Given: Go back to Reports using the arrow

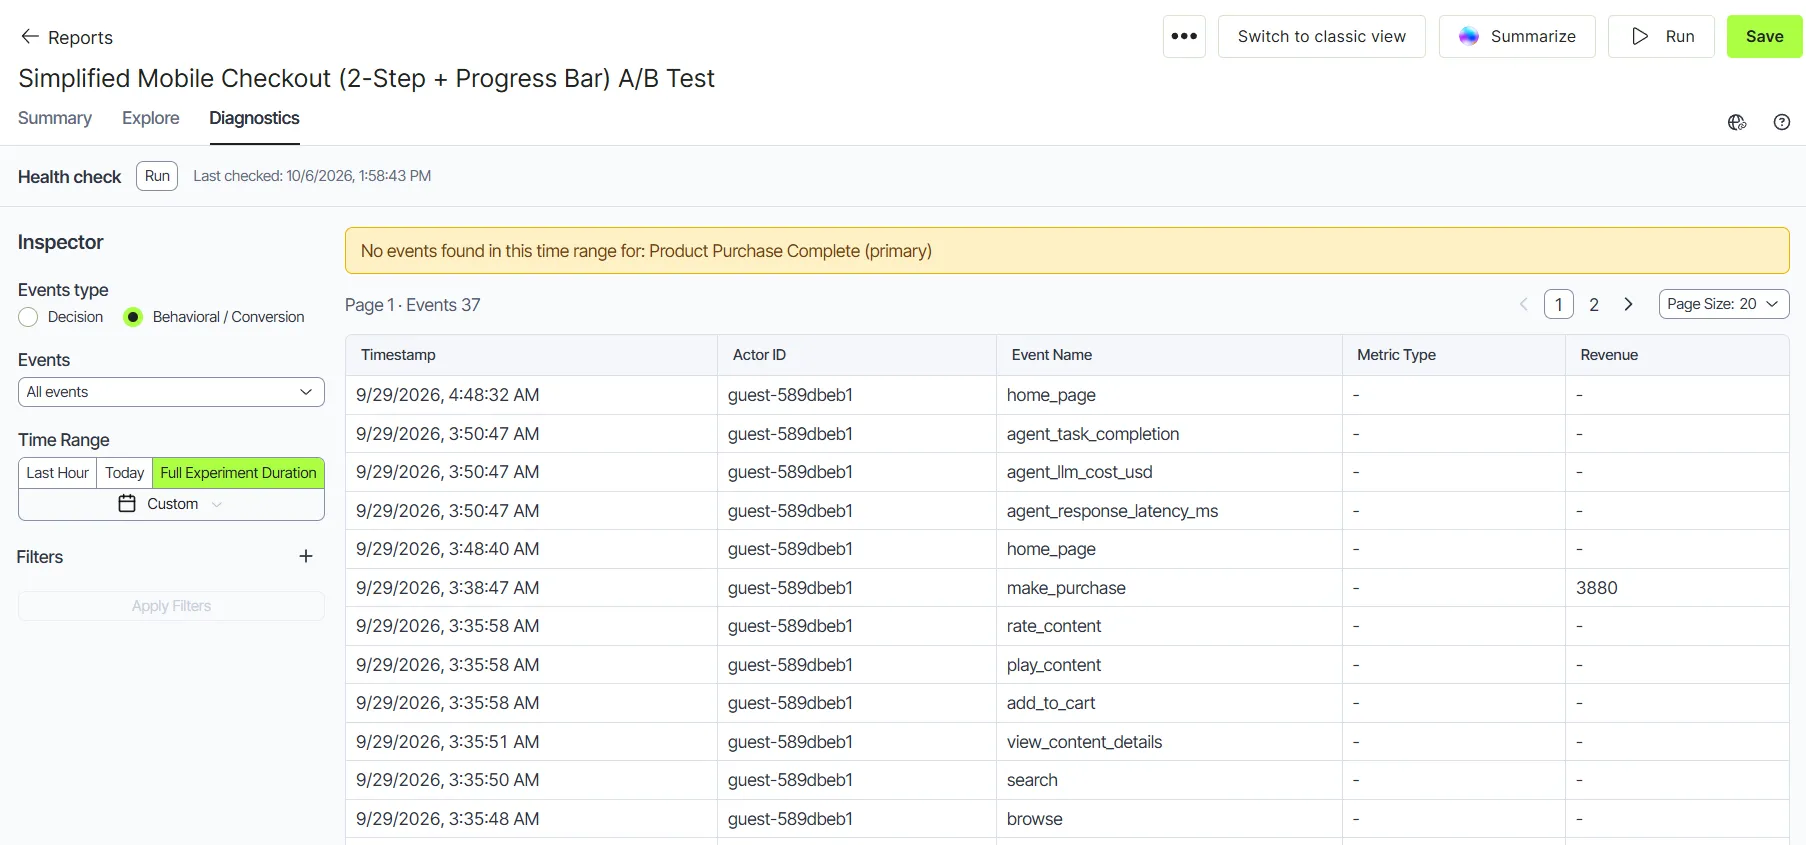Looking at the screenshot, I should point(30,37).
